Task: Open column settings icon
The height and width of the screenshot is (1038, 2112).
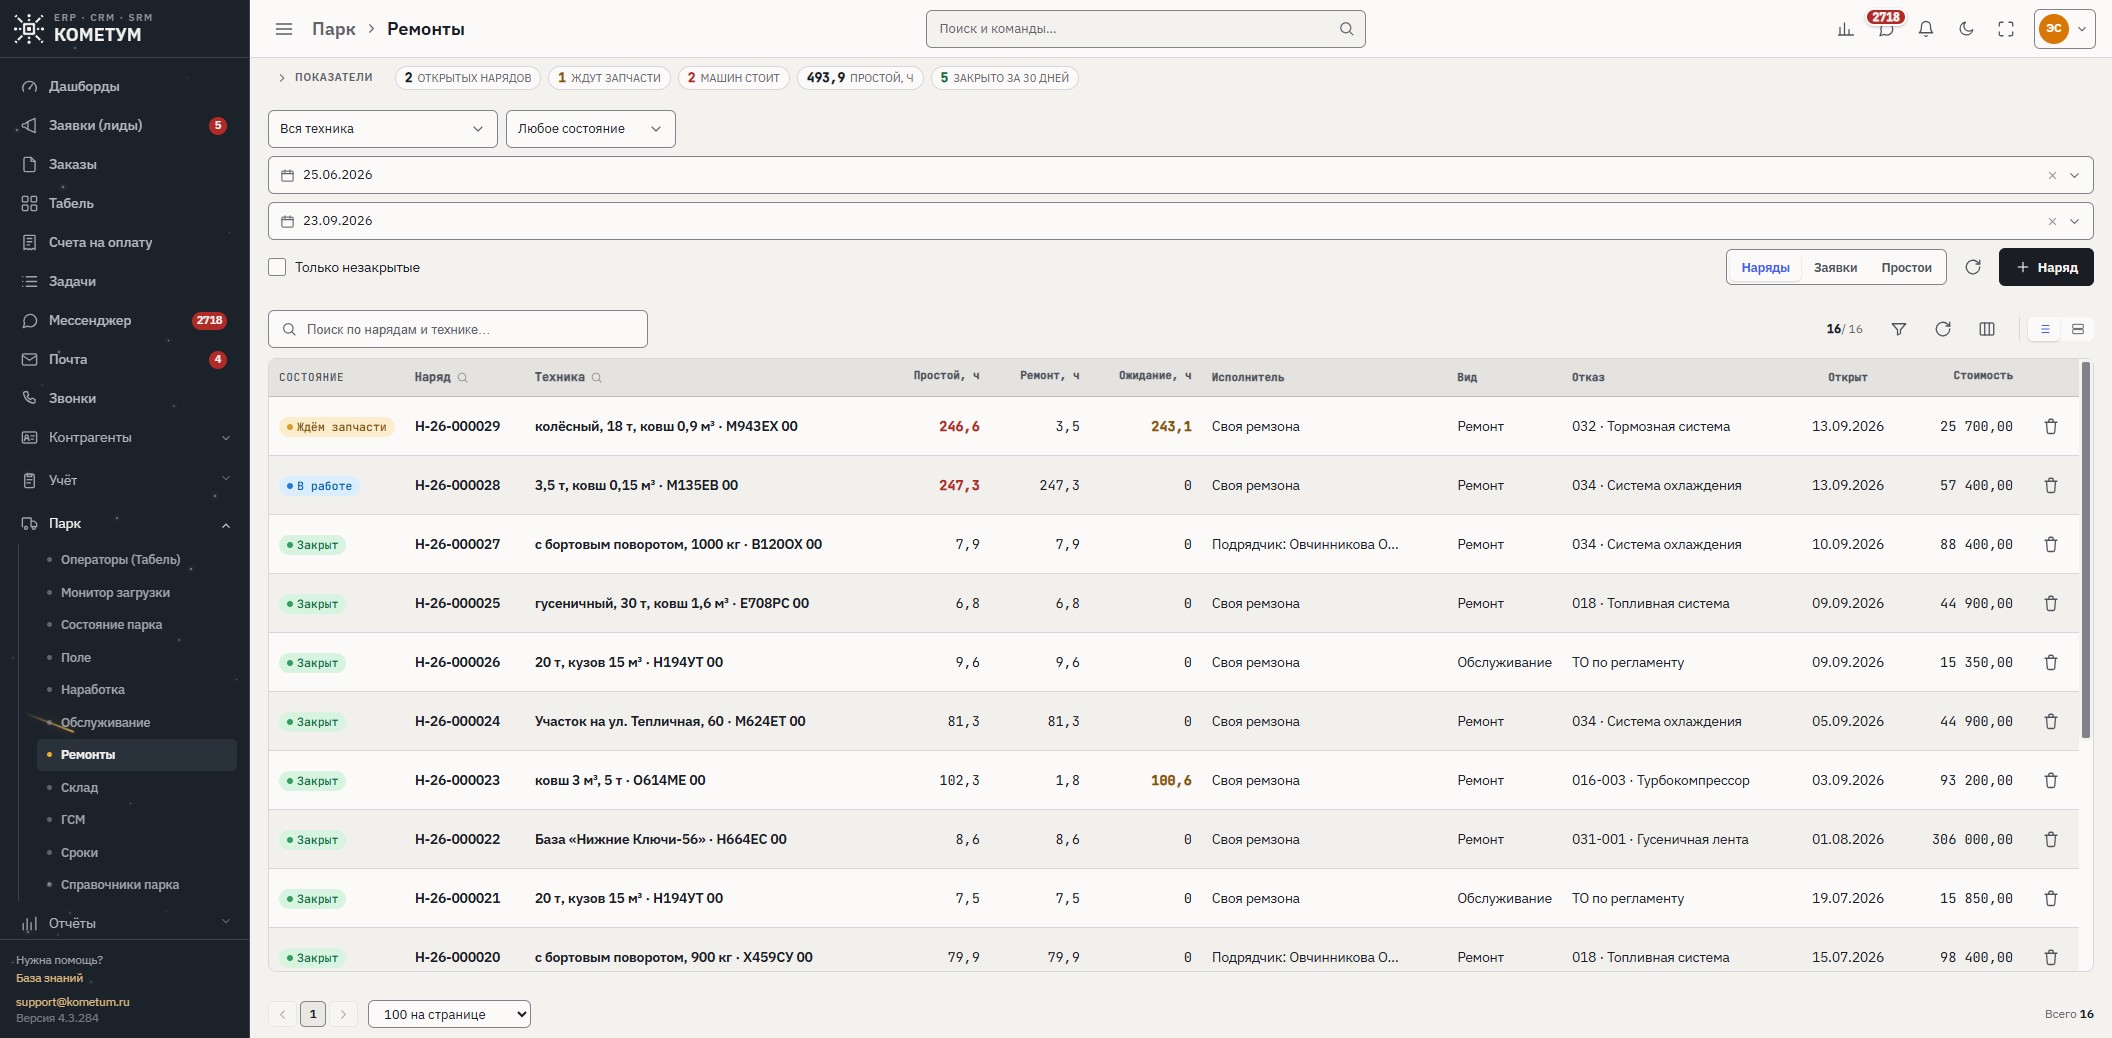Action: tap(1987, 329)
